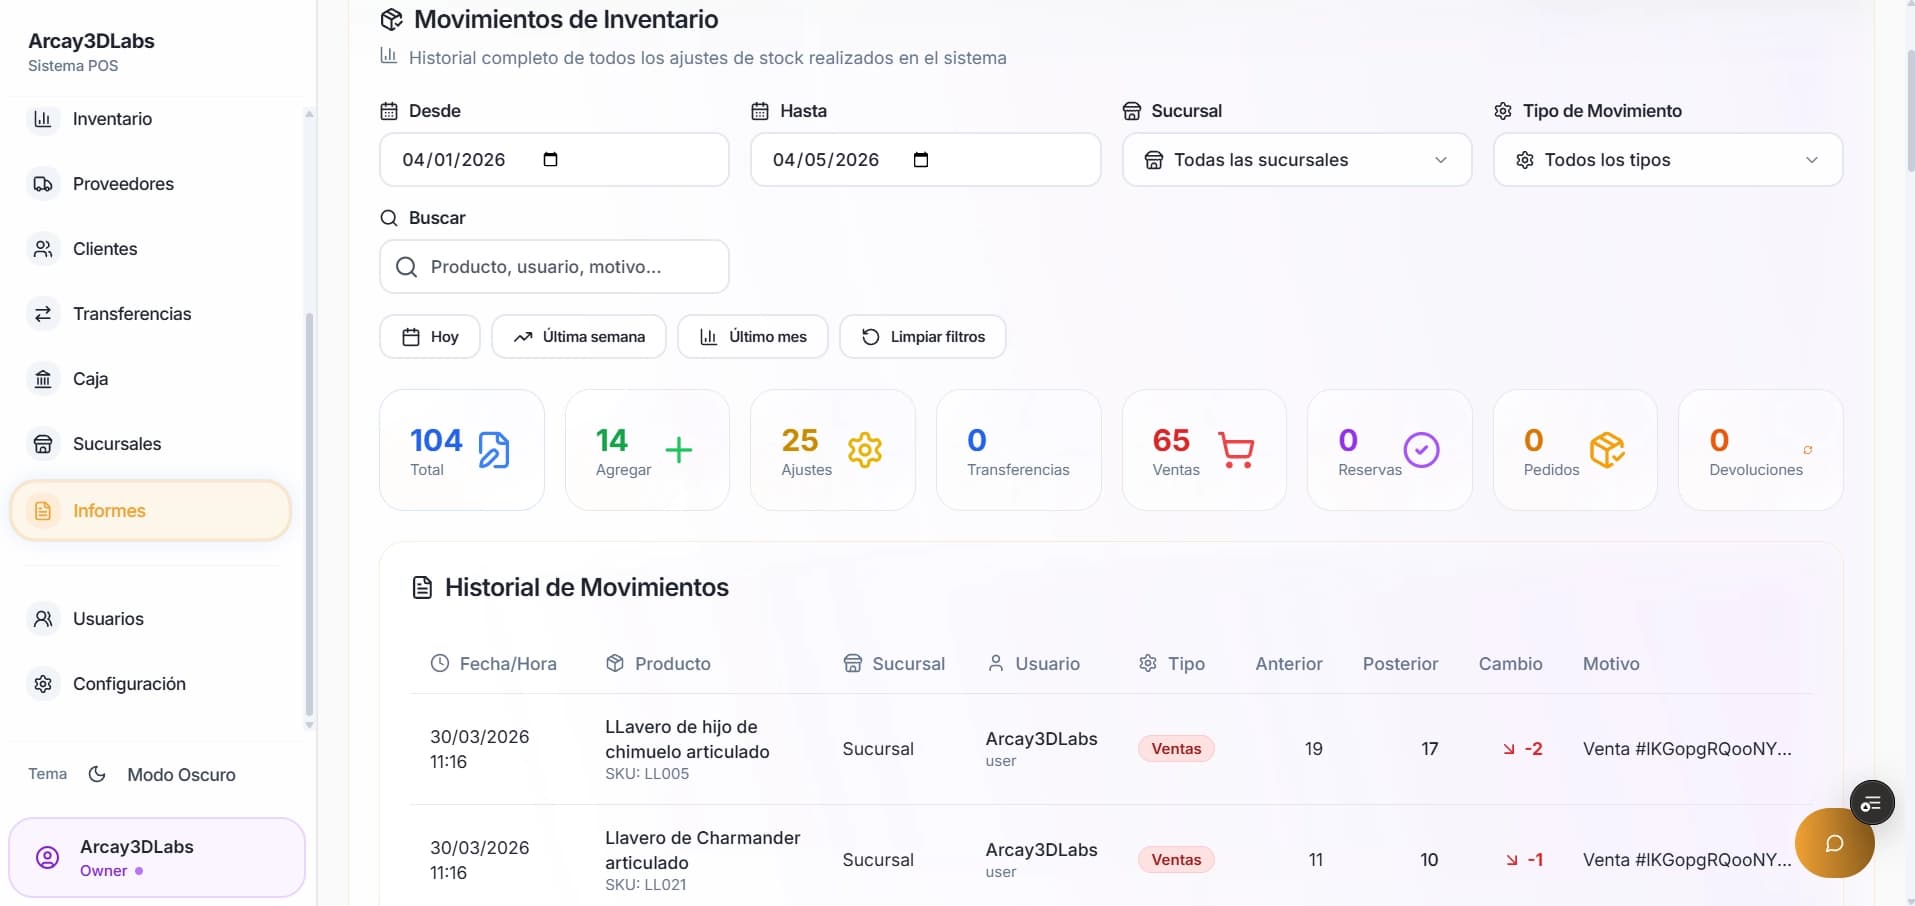Click the moon icon for dark mode
The height and width of the screenshot is (906, 1915).
point(97,774)
